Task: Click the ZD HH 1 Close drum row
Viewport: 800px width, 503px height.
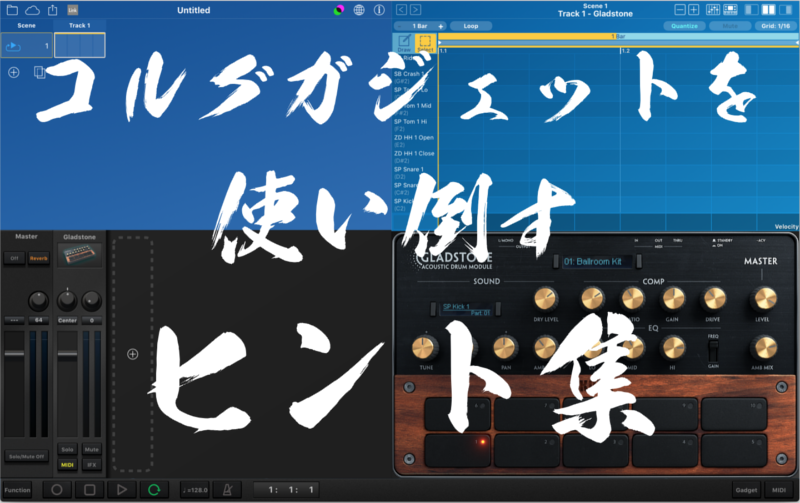Action: [x=414, y=157]
